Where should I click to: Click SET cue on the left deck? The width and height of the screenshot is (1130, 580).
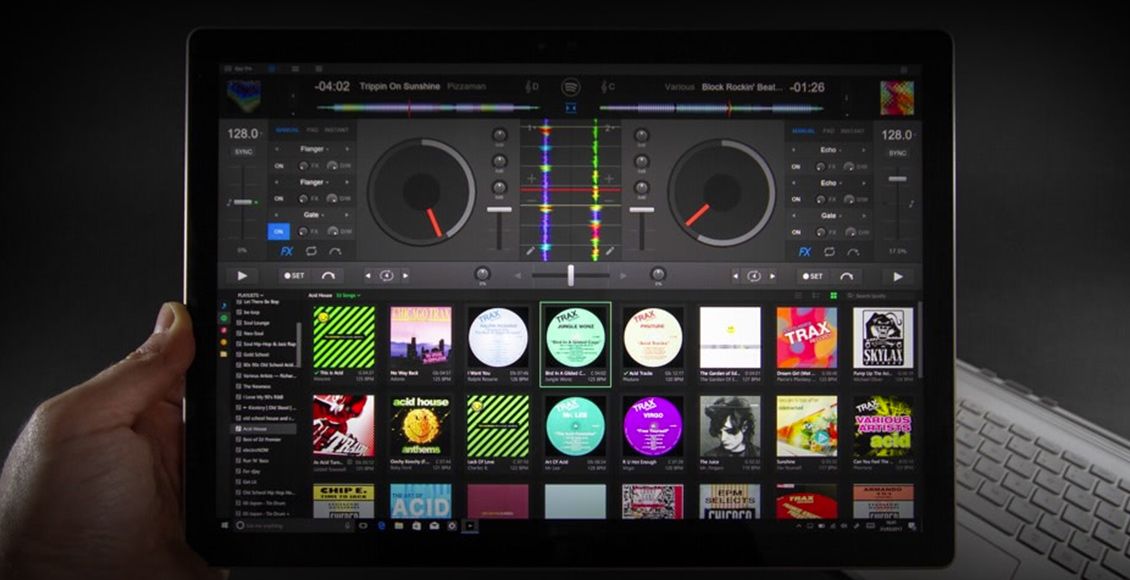point(294,275)
